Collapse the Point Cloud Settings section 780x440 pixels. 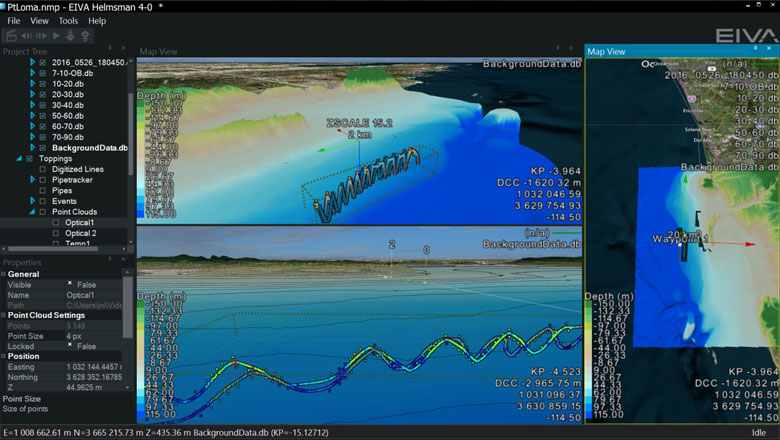pos(3,315)
